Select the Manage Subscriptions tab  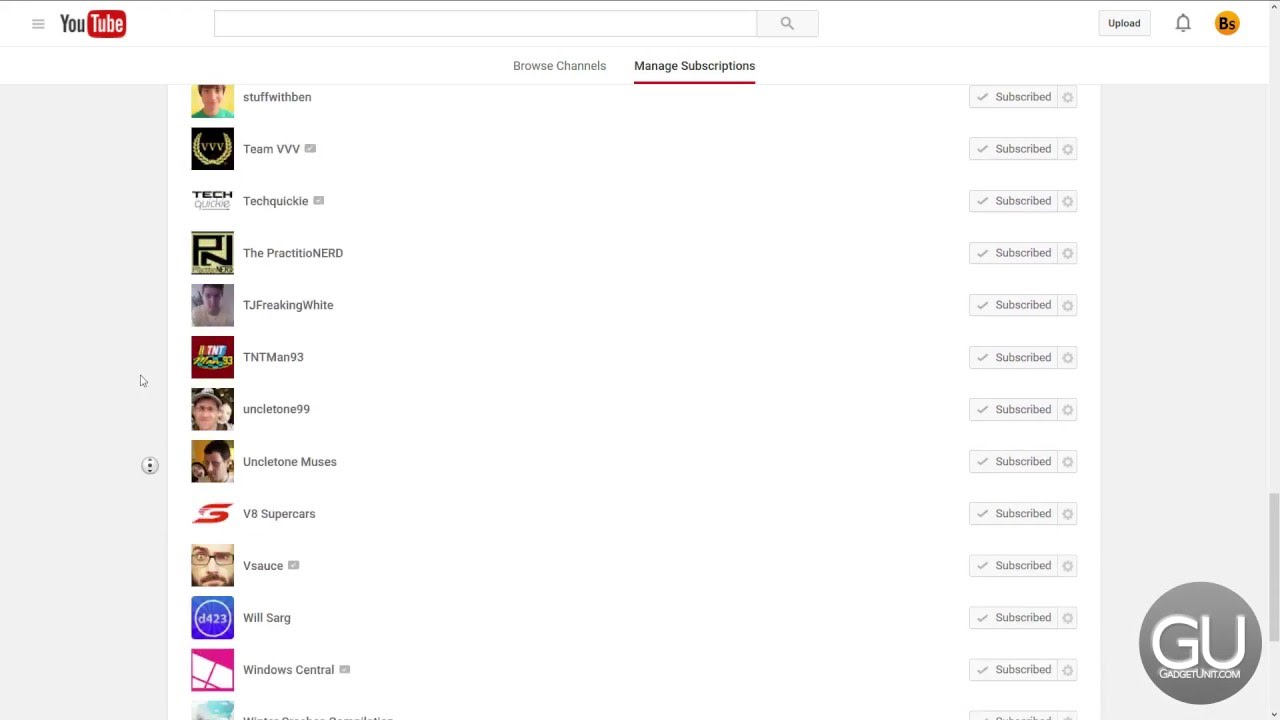click(694, 66)
